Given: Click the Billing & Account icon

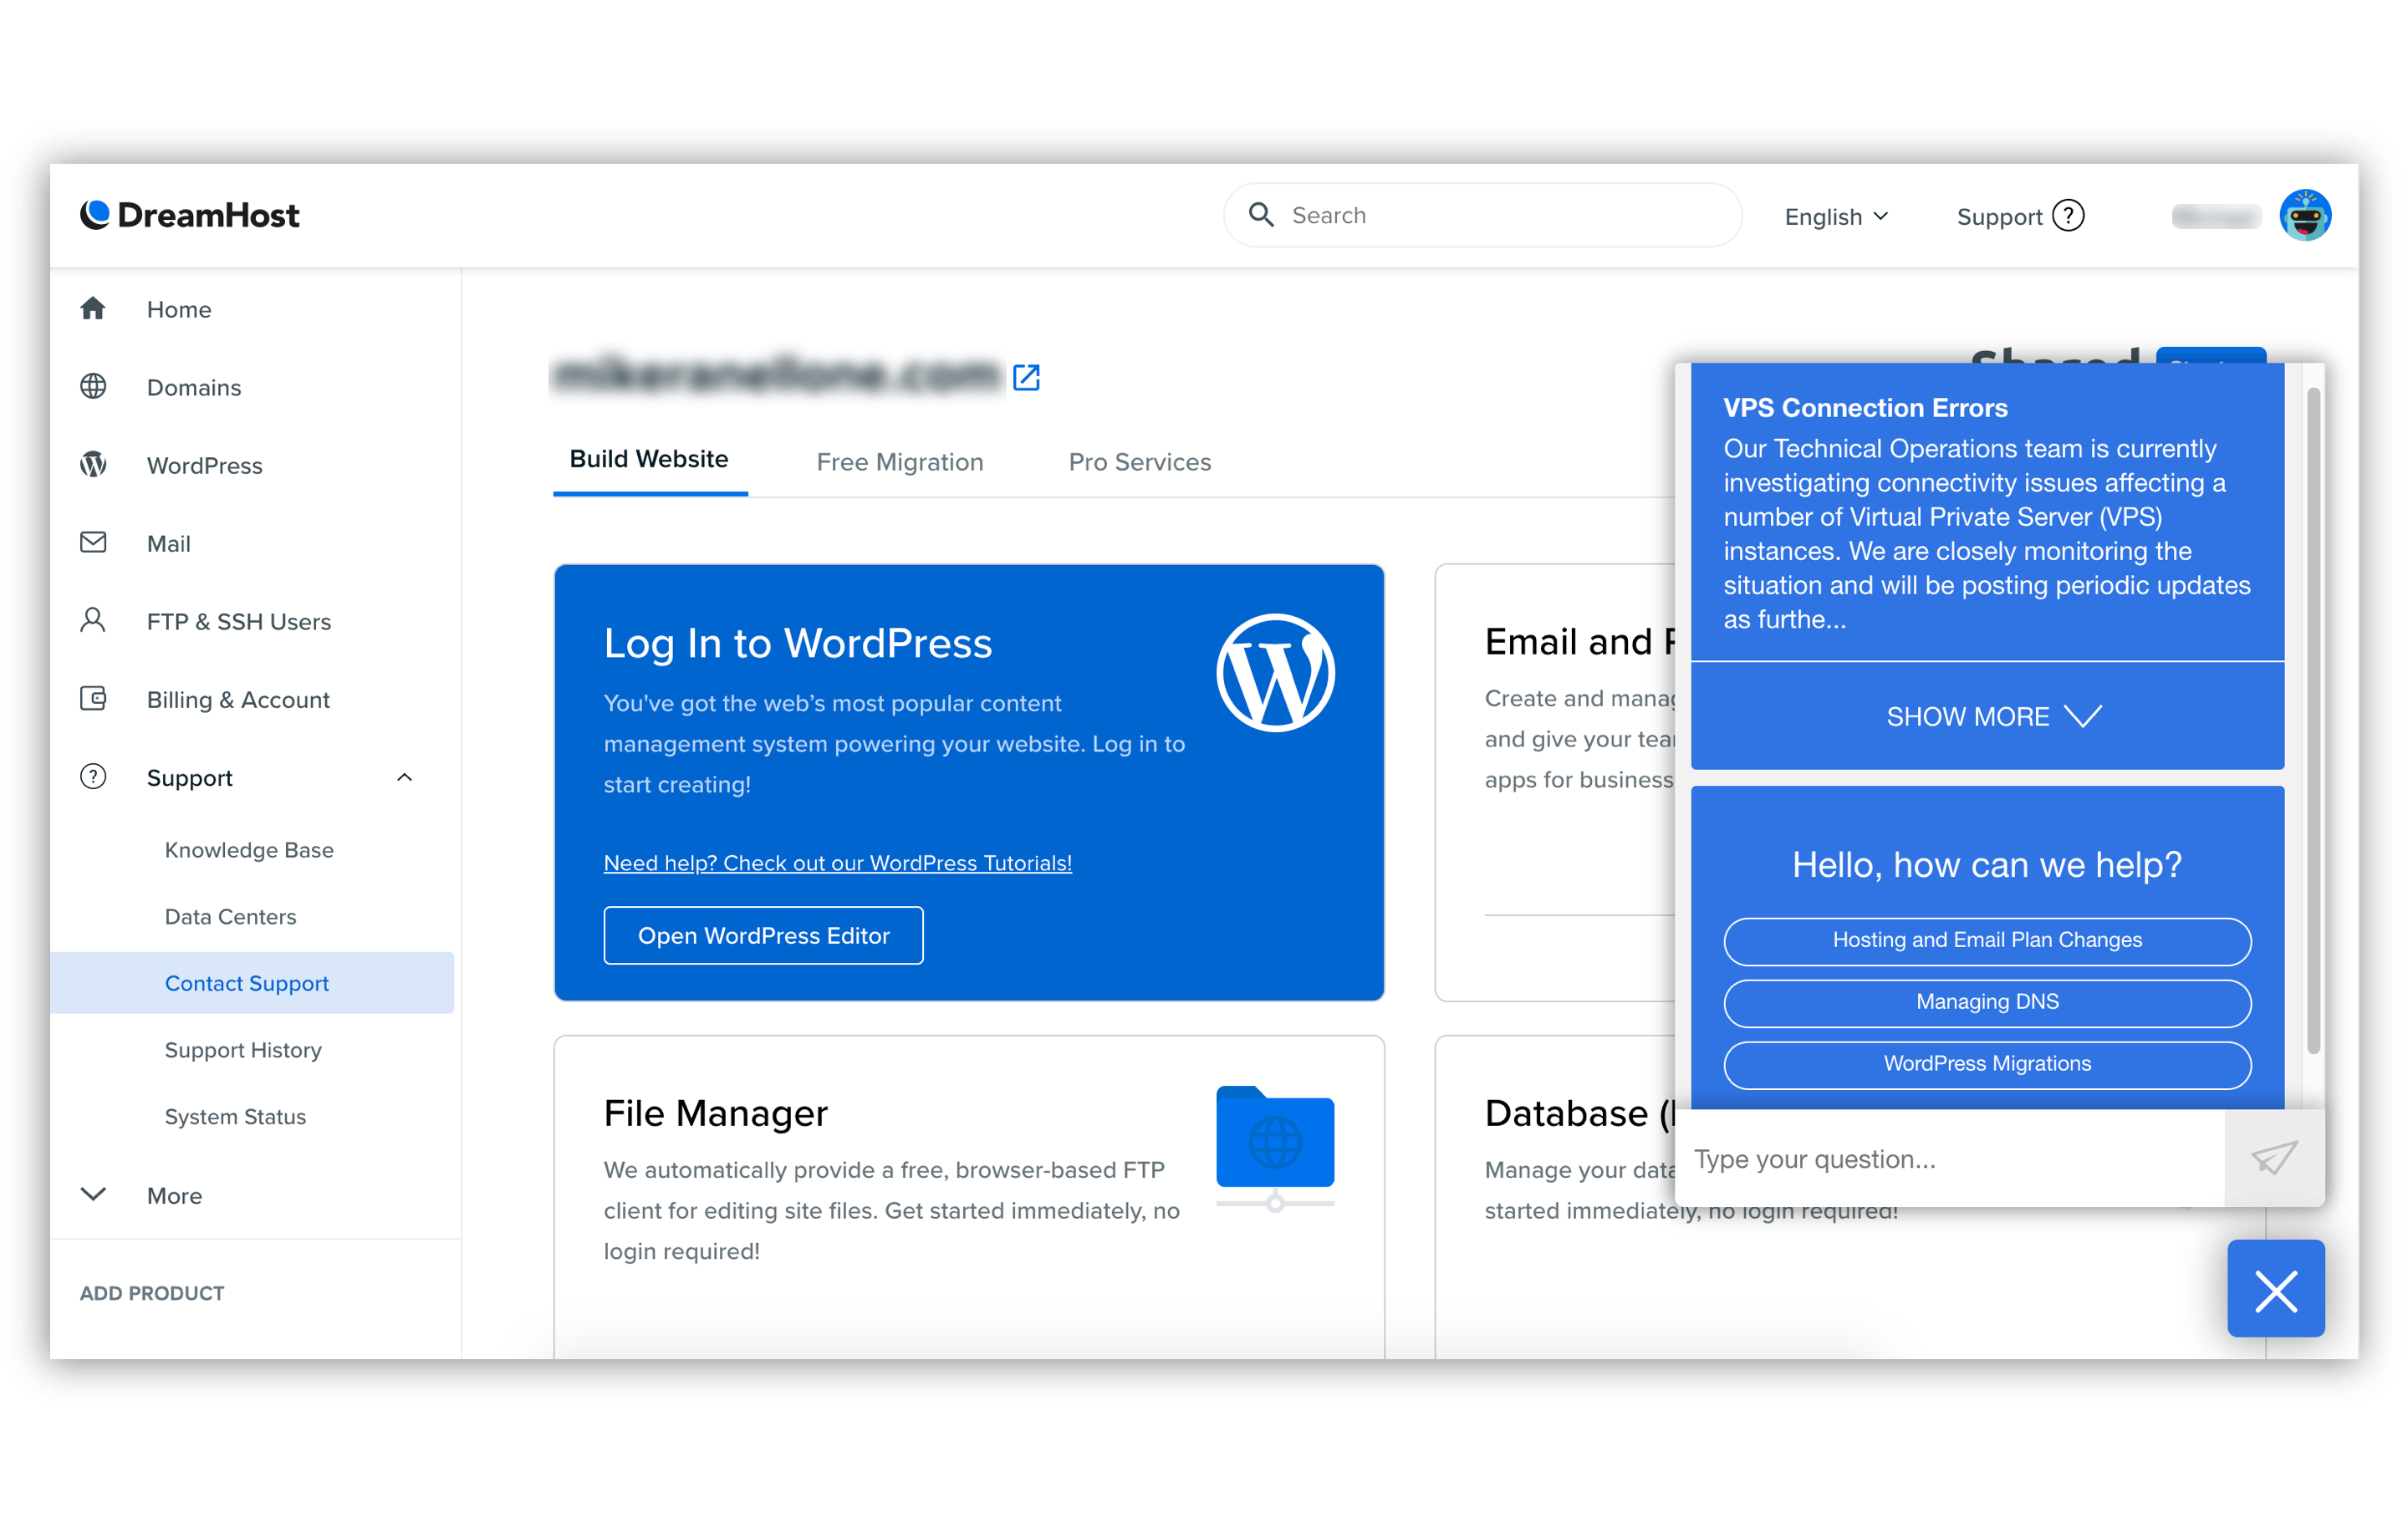Looking at the screenshot, I should coord(96,698).
